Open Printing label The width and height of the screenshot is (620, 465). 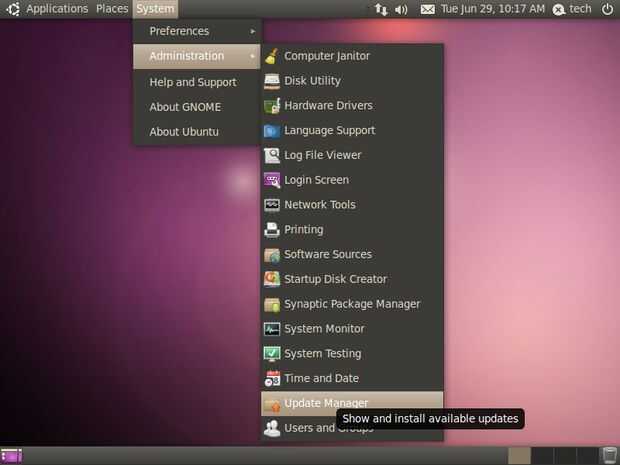pos(304,230)
